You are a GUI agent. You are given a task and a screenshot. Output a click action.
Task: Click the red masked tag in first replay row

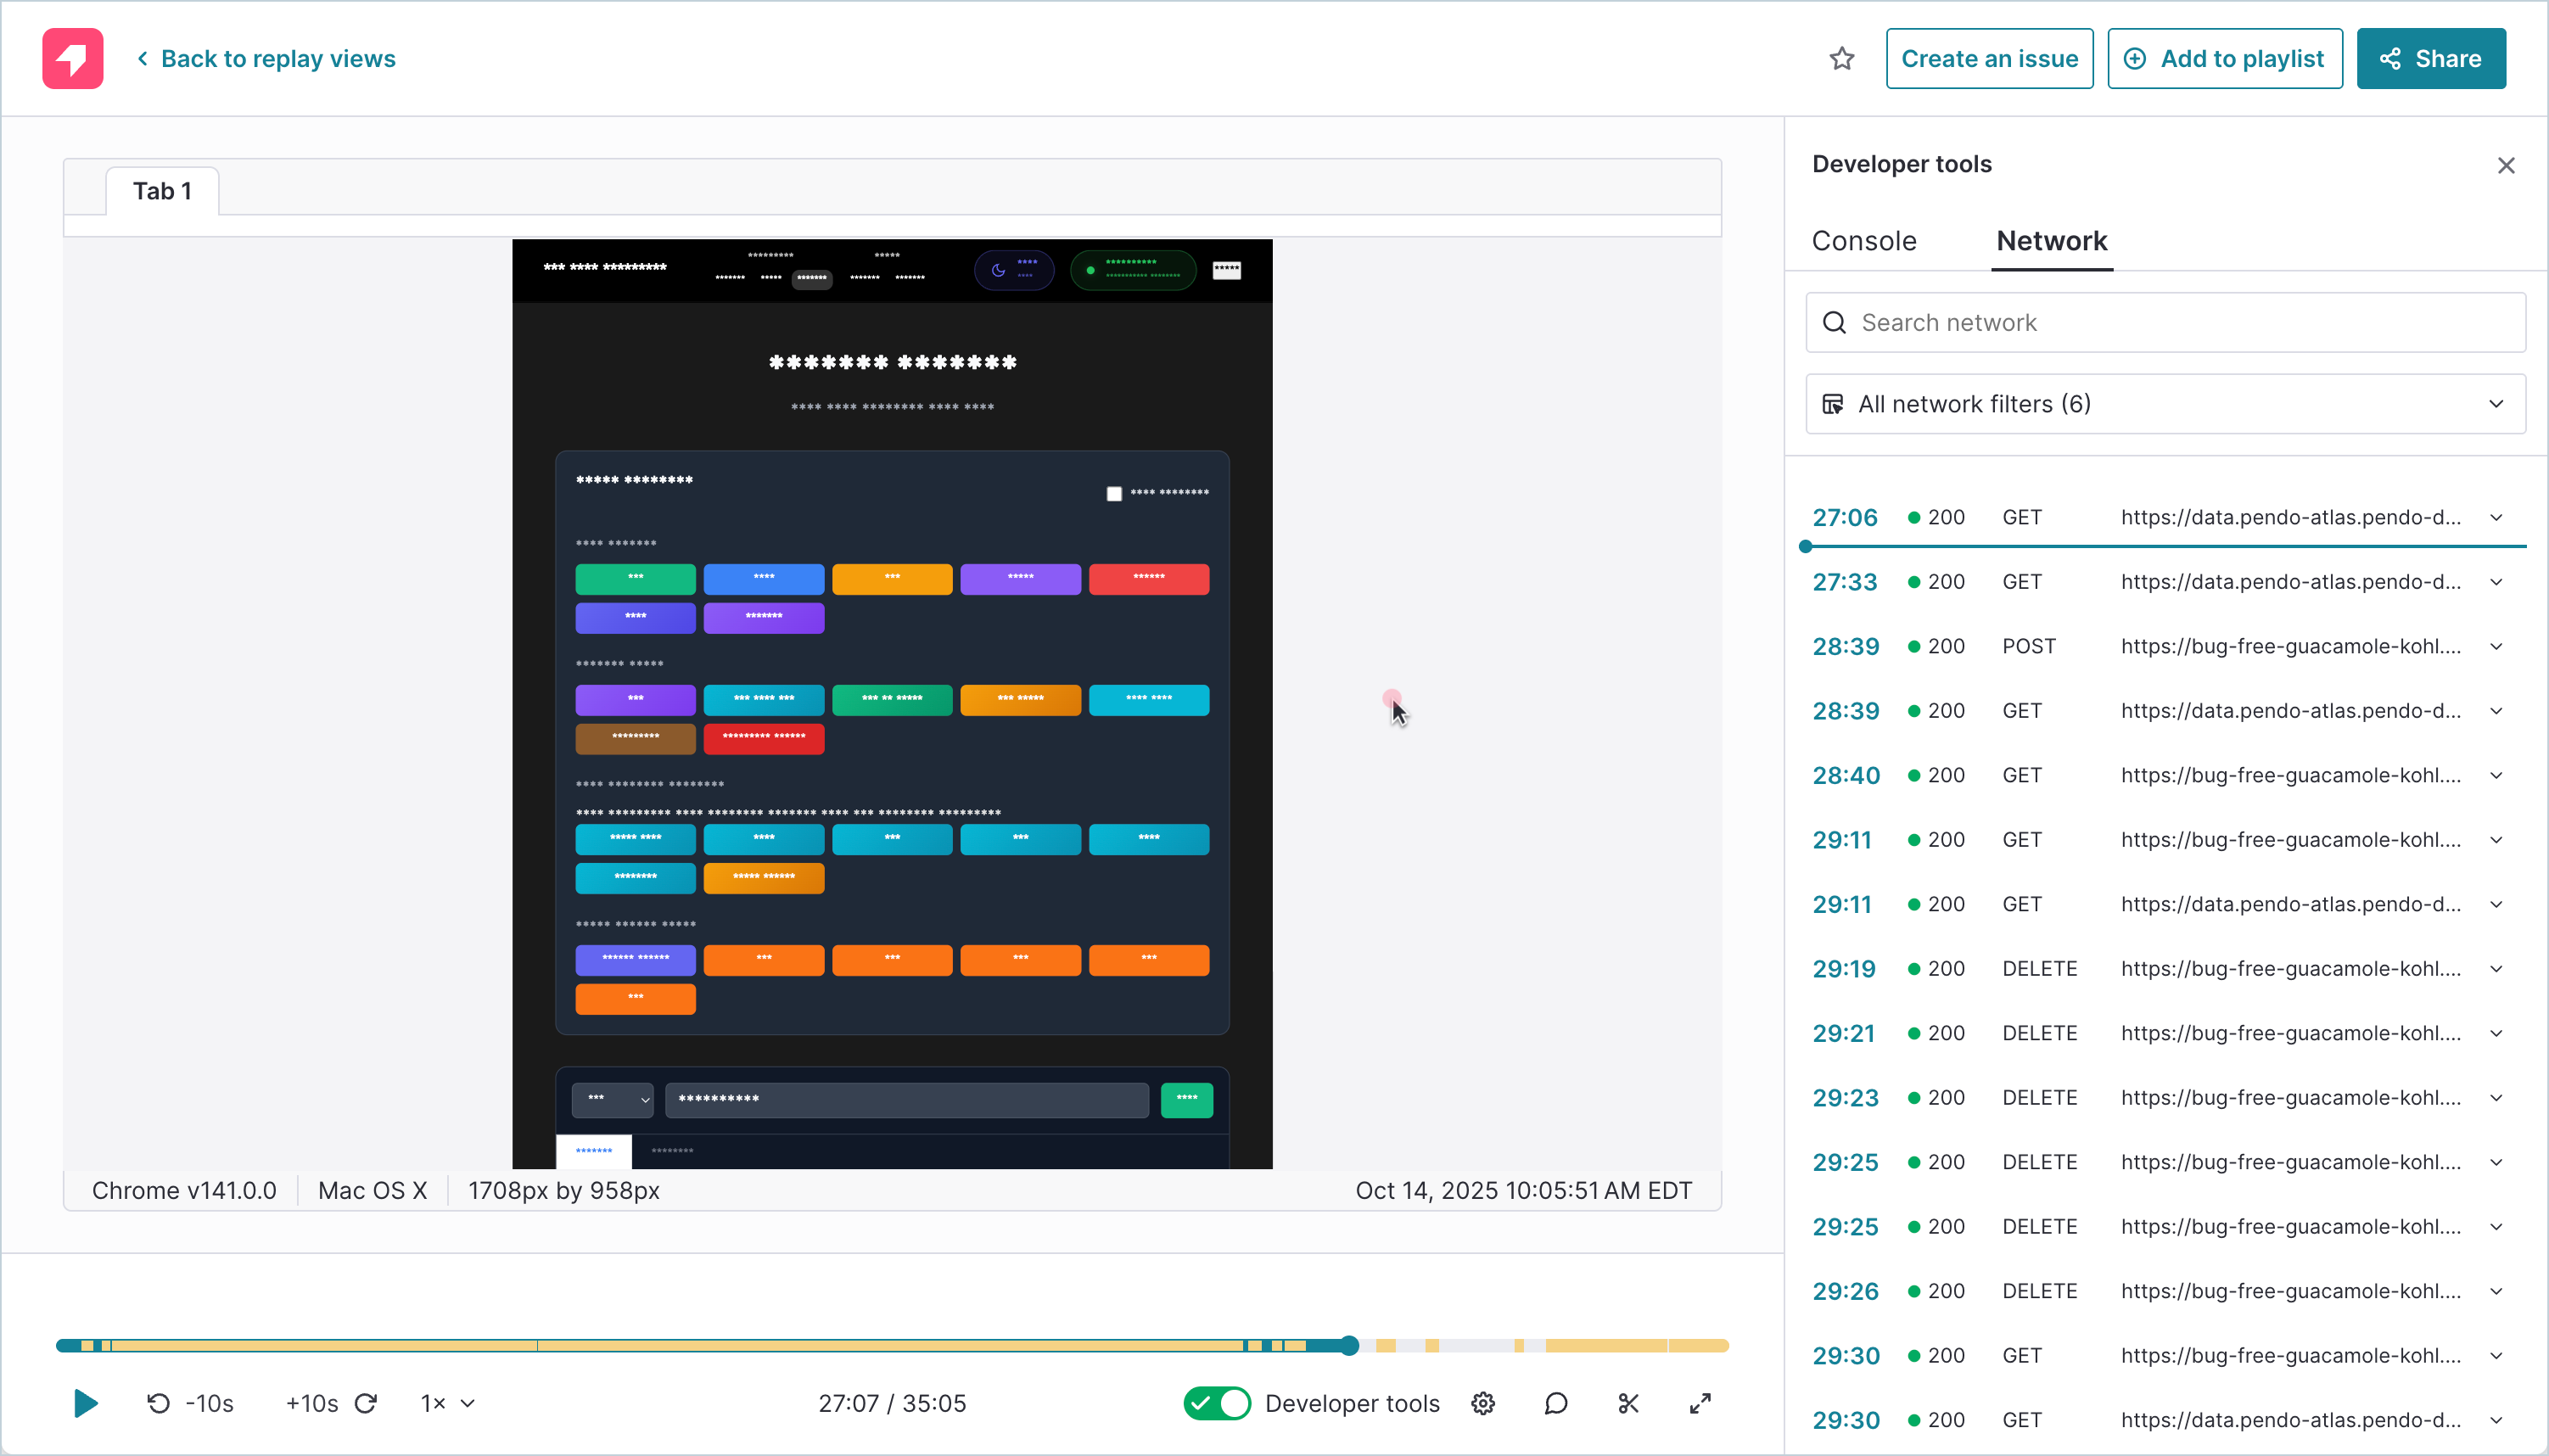[x=1148, y=578]
